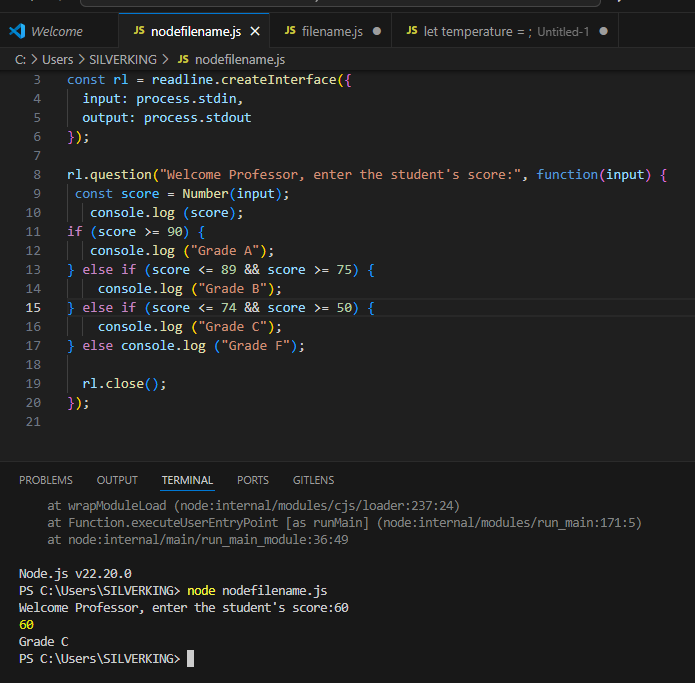Select the nodefilename.js editor tab
The width and height of the screenshot is (695, 683).
coord(195,31)
